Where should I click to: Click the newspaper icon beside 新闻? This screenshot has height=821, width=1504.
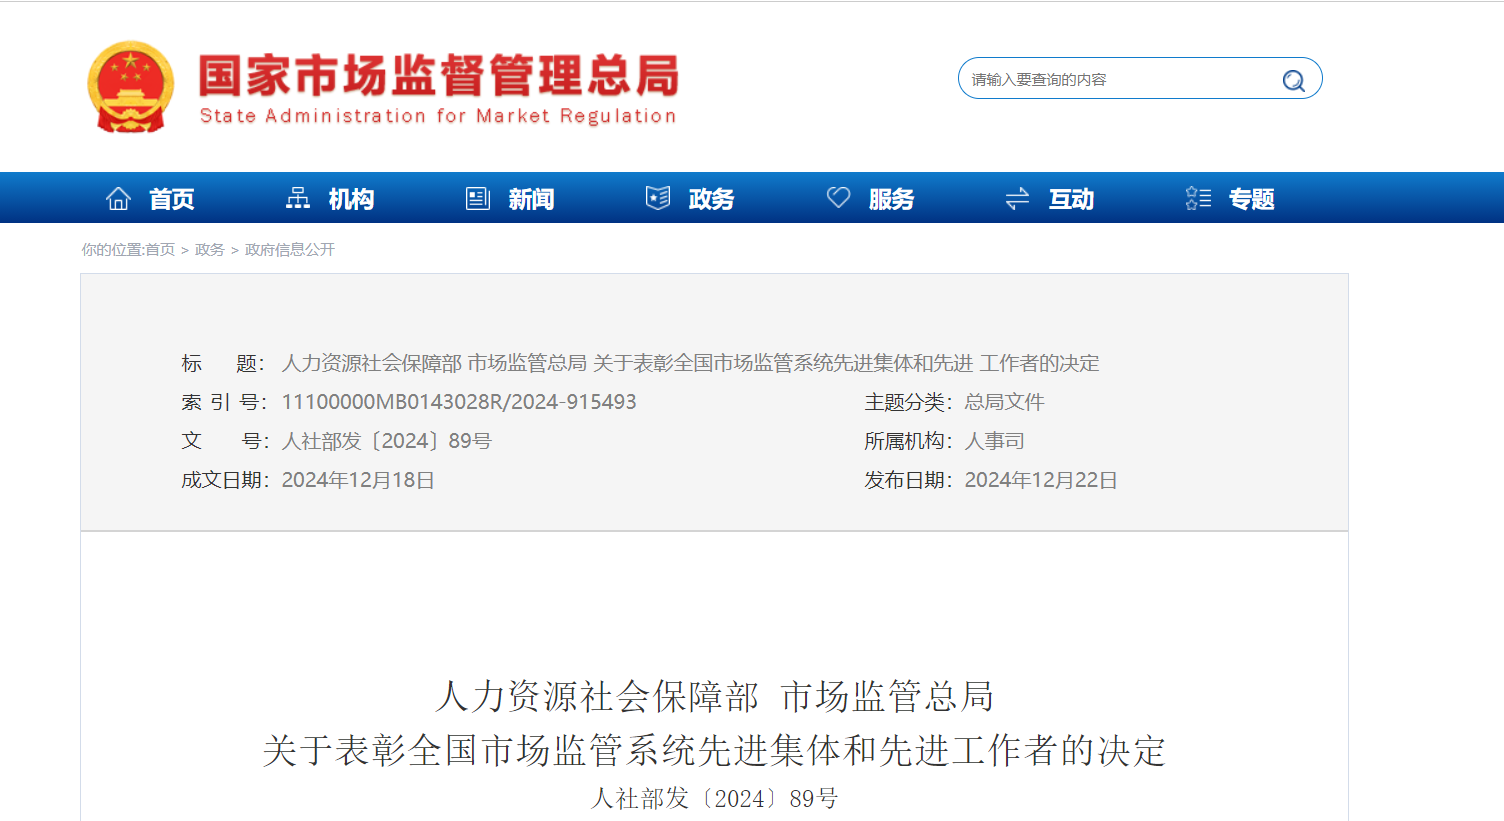pyautogui.click(x=478, y=198)
